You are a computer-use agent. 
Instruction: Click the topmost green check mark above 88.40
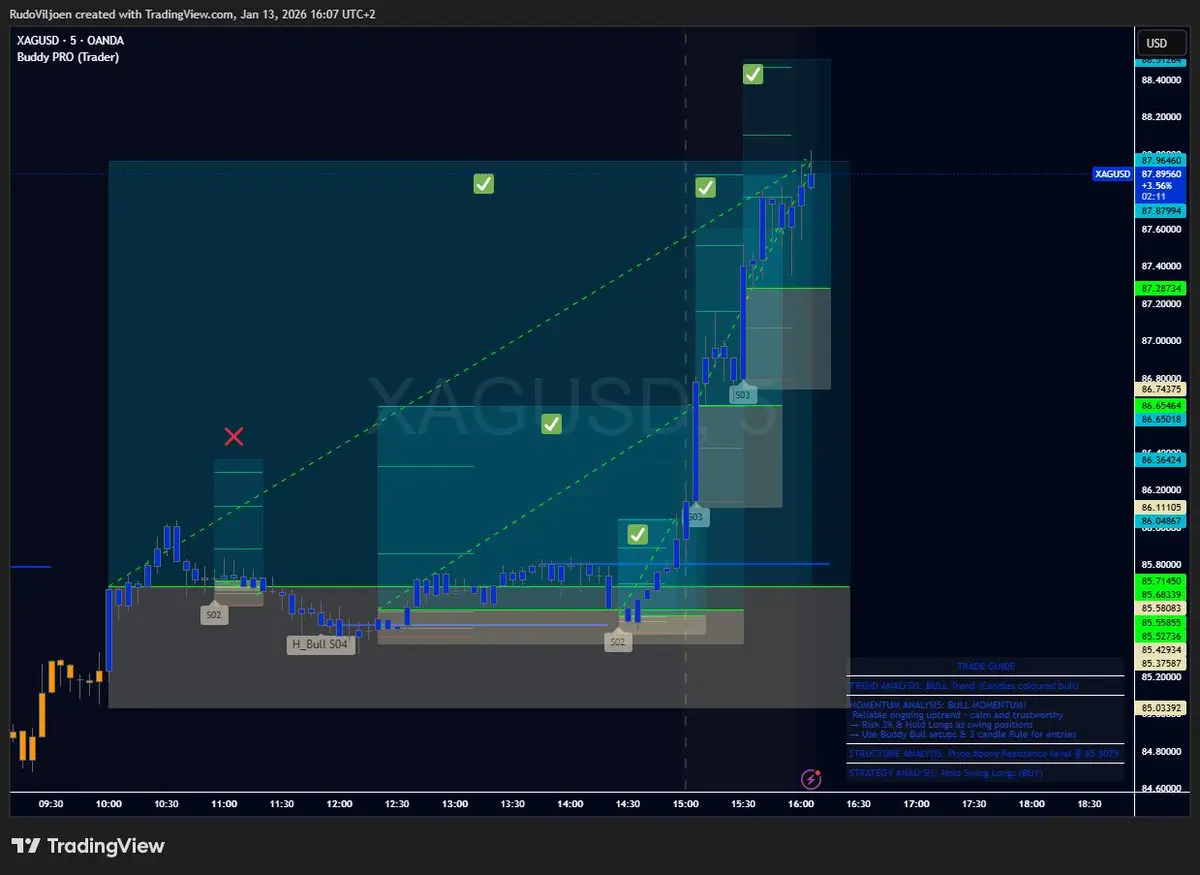click(x=753, y=74)
